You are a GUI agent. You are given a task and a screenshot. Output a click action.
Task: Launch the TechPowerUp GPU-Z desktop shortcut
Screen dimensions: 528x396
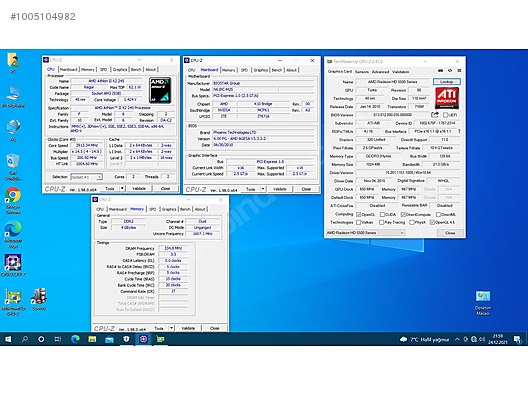tap(13, 302)
